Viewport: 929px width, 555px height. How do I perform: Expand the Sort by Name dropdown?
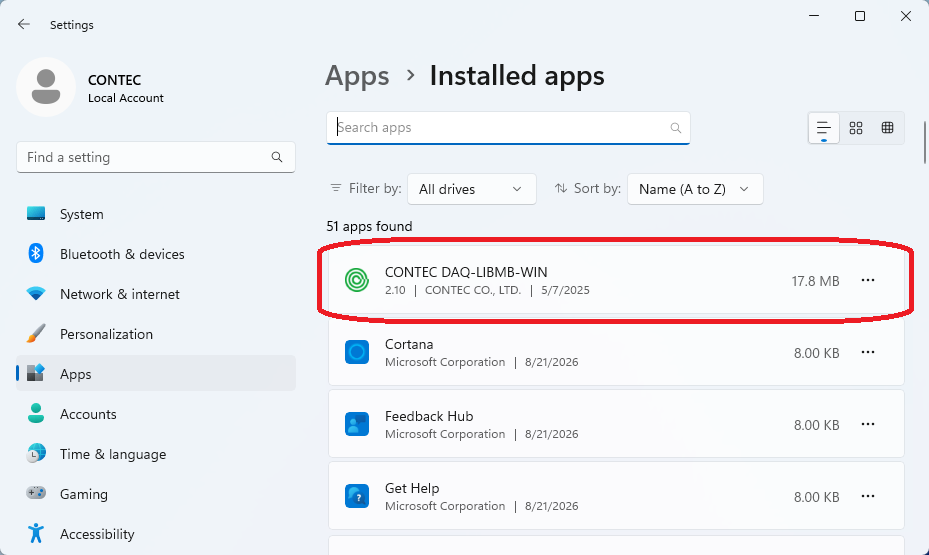tap(695, 189)
